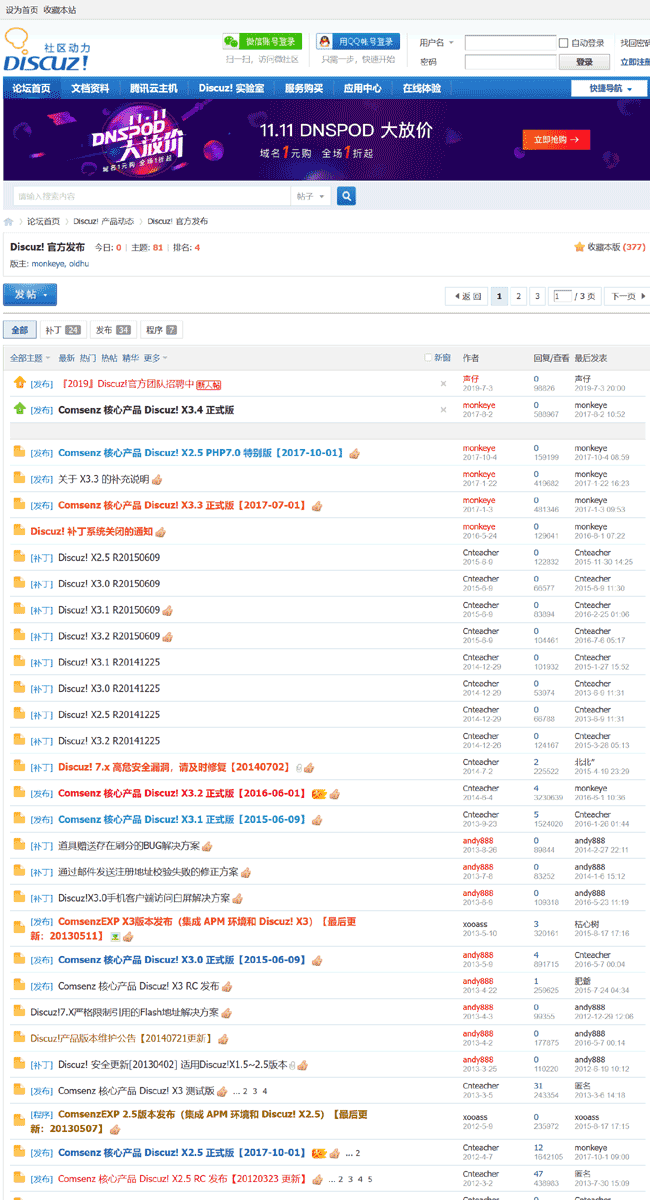
Task: Click the page number input in pagination
Action: 562,296
